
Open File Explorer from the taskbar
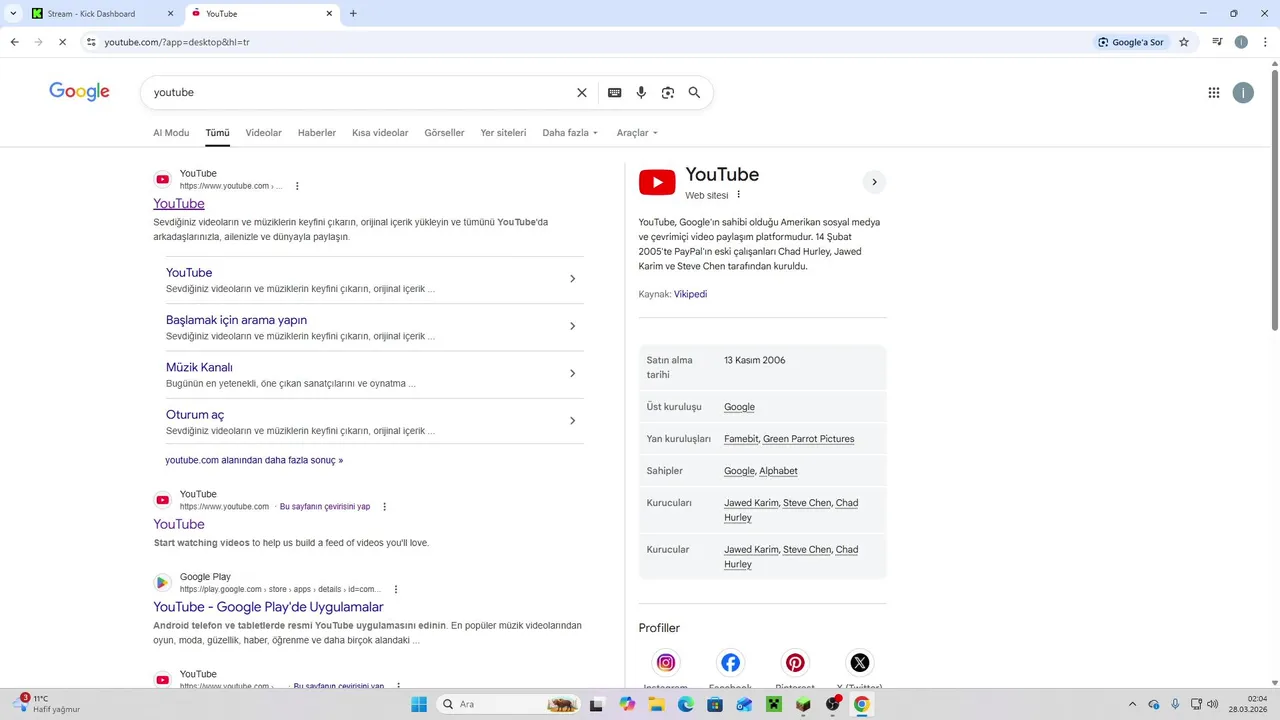pos(656,704)
